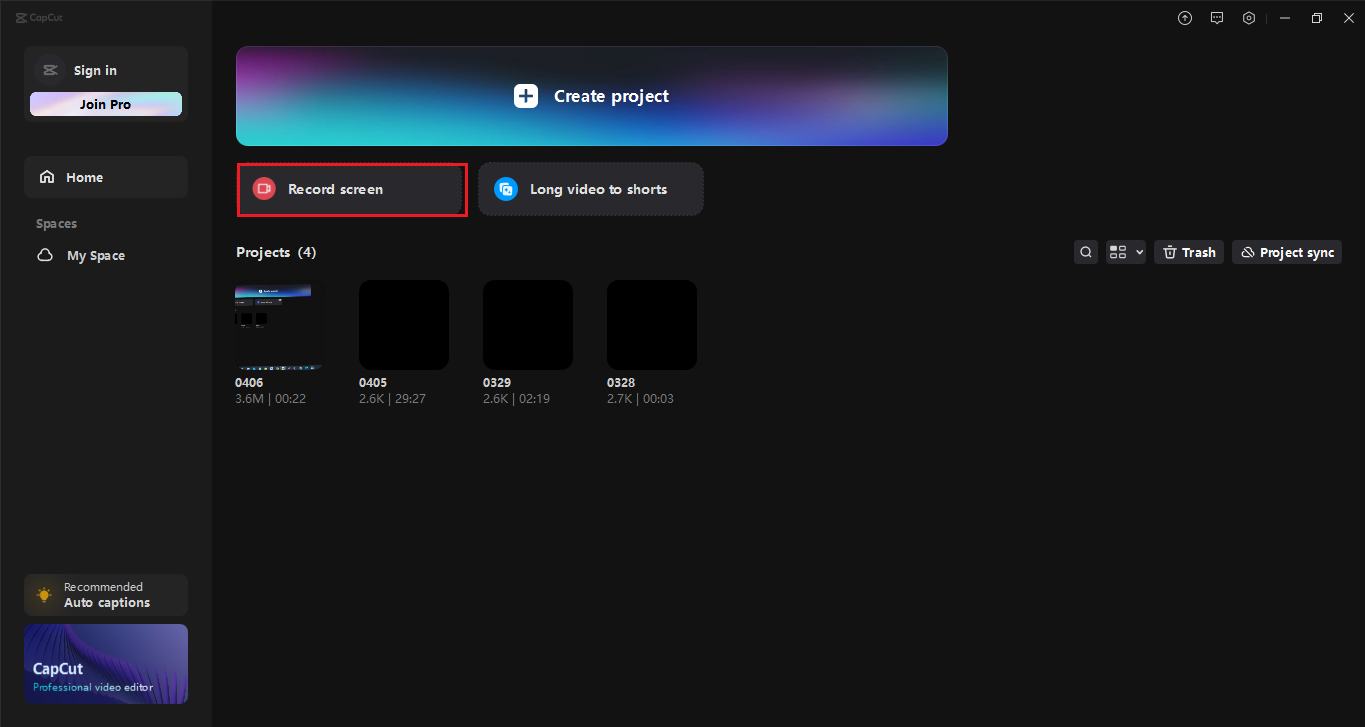The image size is (1365, 727).
Task: Click the Sign in option
Action: [95, 70]
